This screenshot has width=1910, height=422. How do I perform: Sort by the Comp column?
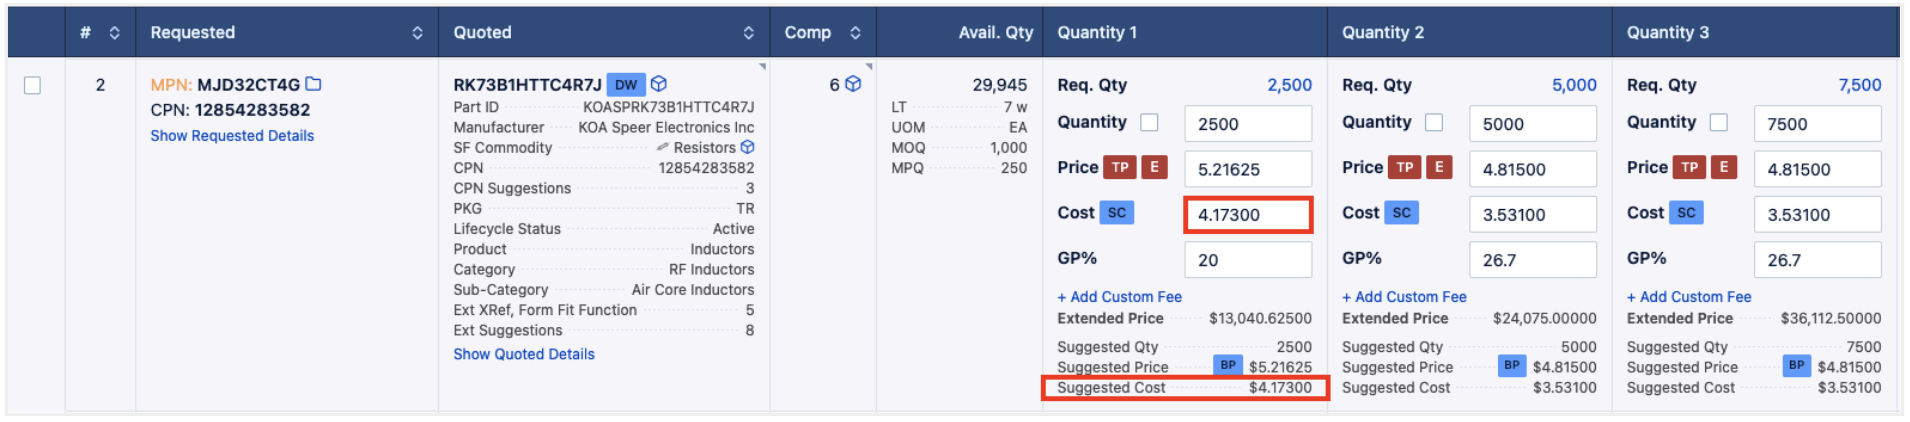(x=855, y=33)
